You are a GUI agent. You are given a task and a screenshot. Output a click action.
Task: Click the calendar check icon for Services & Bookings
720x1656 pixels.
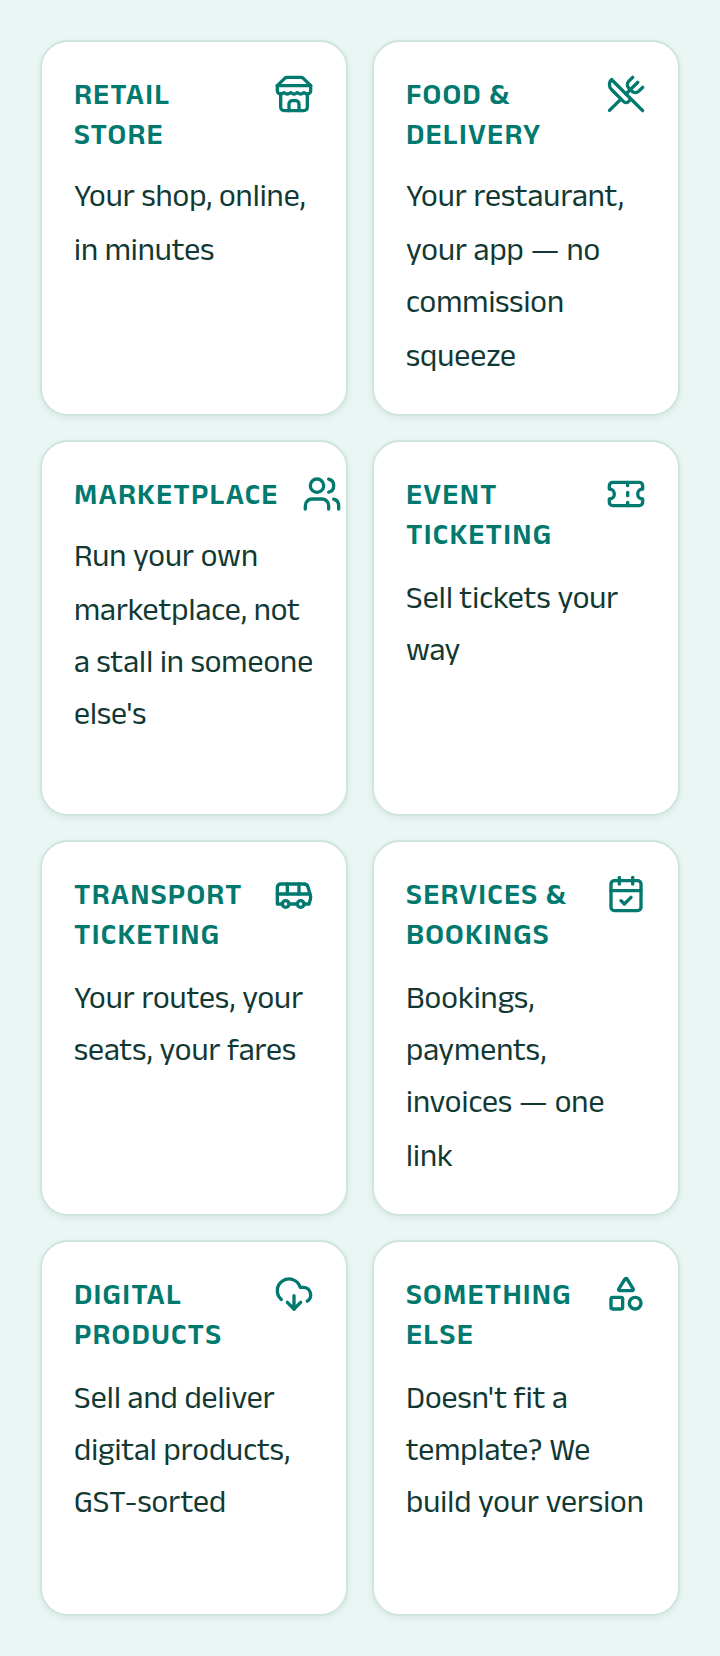[x=626, y=894]
